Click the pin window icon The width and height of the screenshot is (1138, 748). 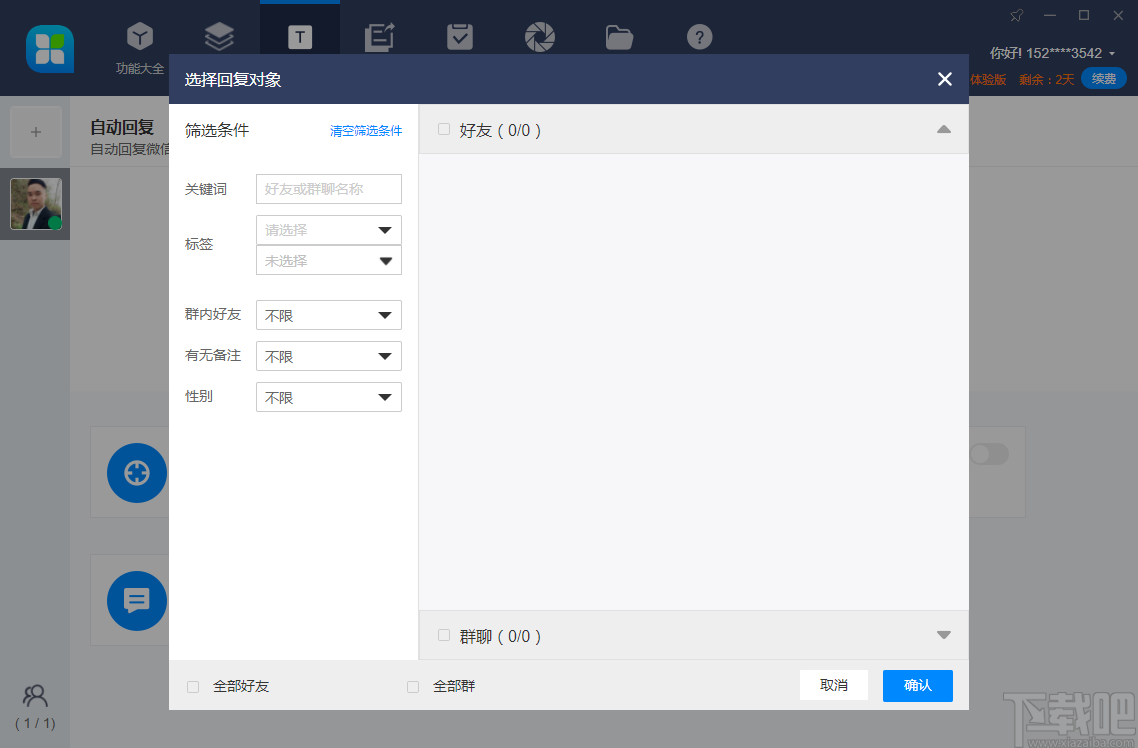(1016, 15)
